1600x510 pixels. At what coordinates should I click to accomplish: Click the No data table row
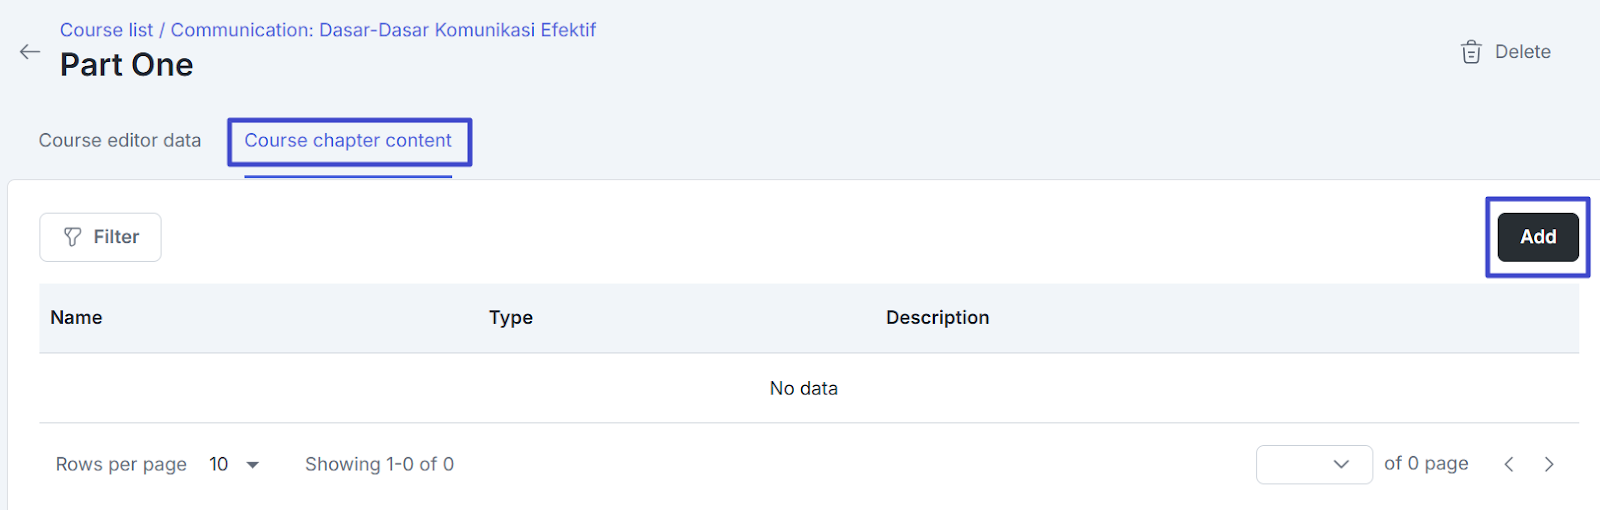tap(803, 388)
